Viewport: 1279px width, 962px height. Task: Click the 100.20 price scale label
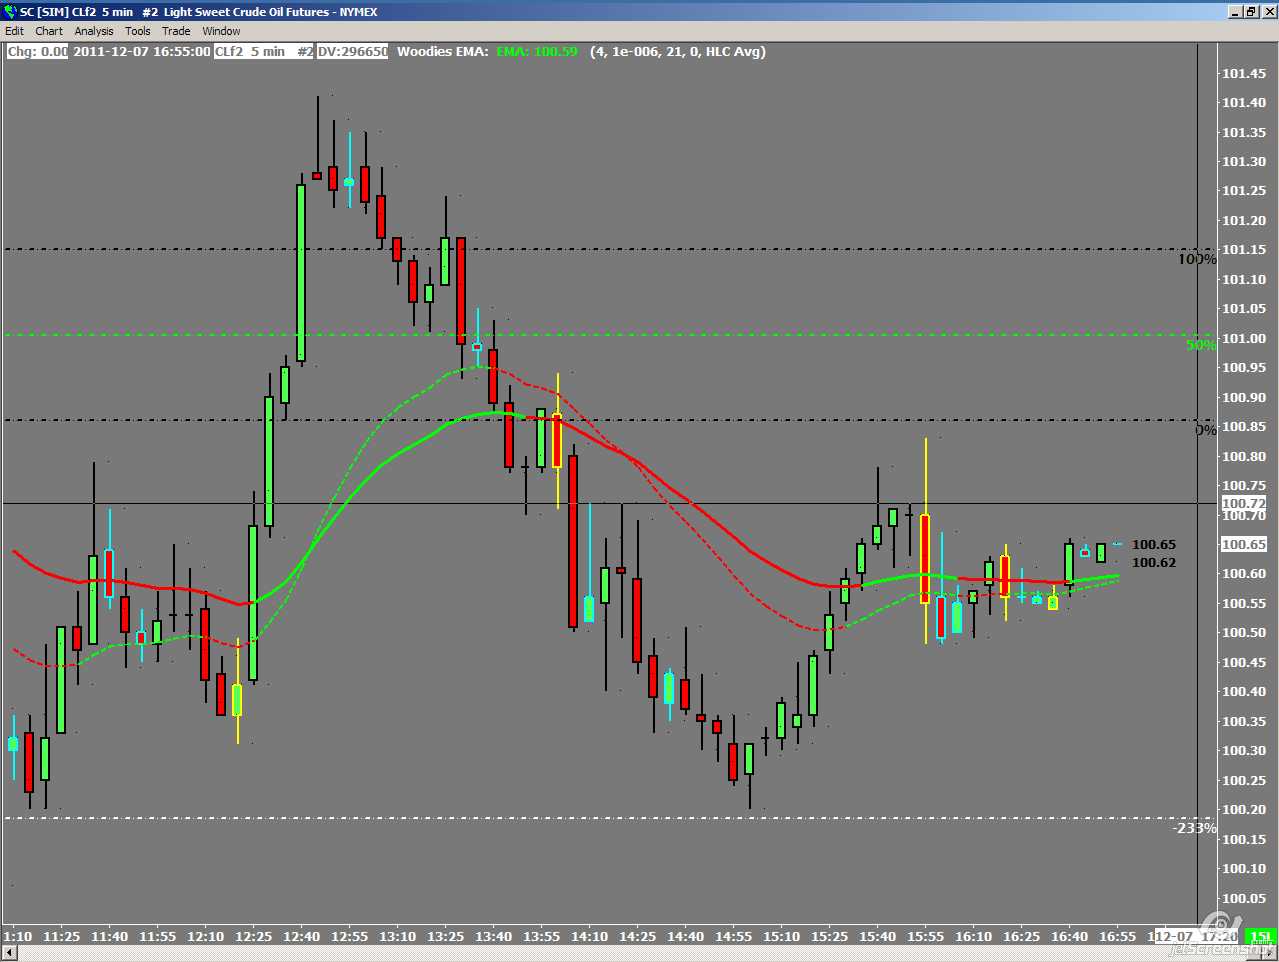pos(1243,809)
